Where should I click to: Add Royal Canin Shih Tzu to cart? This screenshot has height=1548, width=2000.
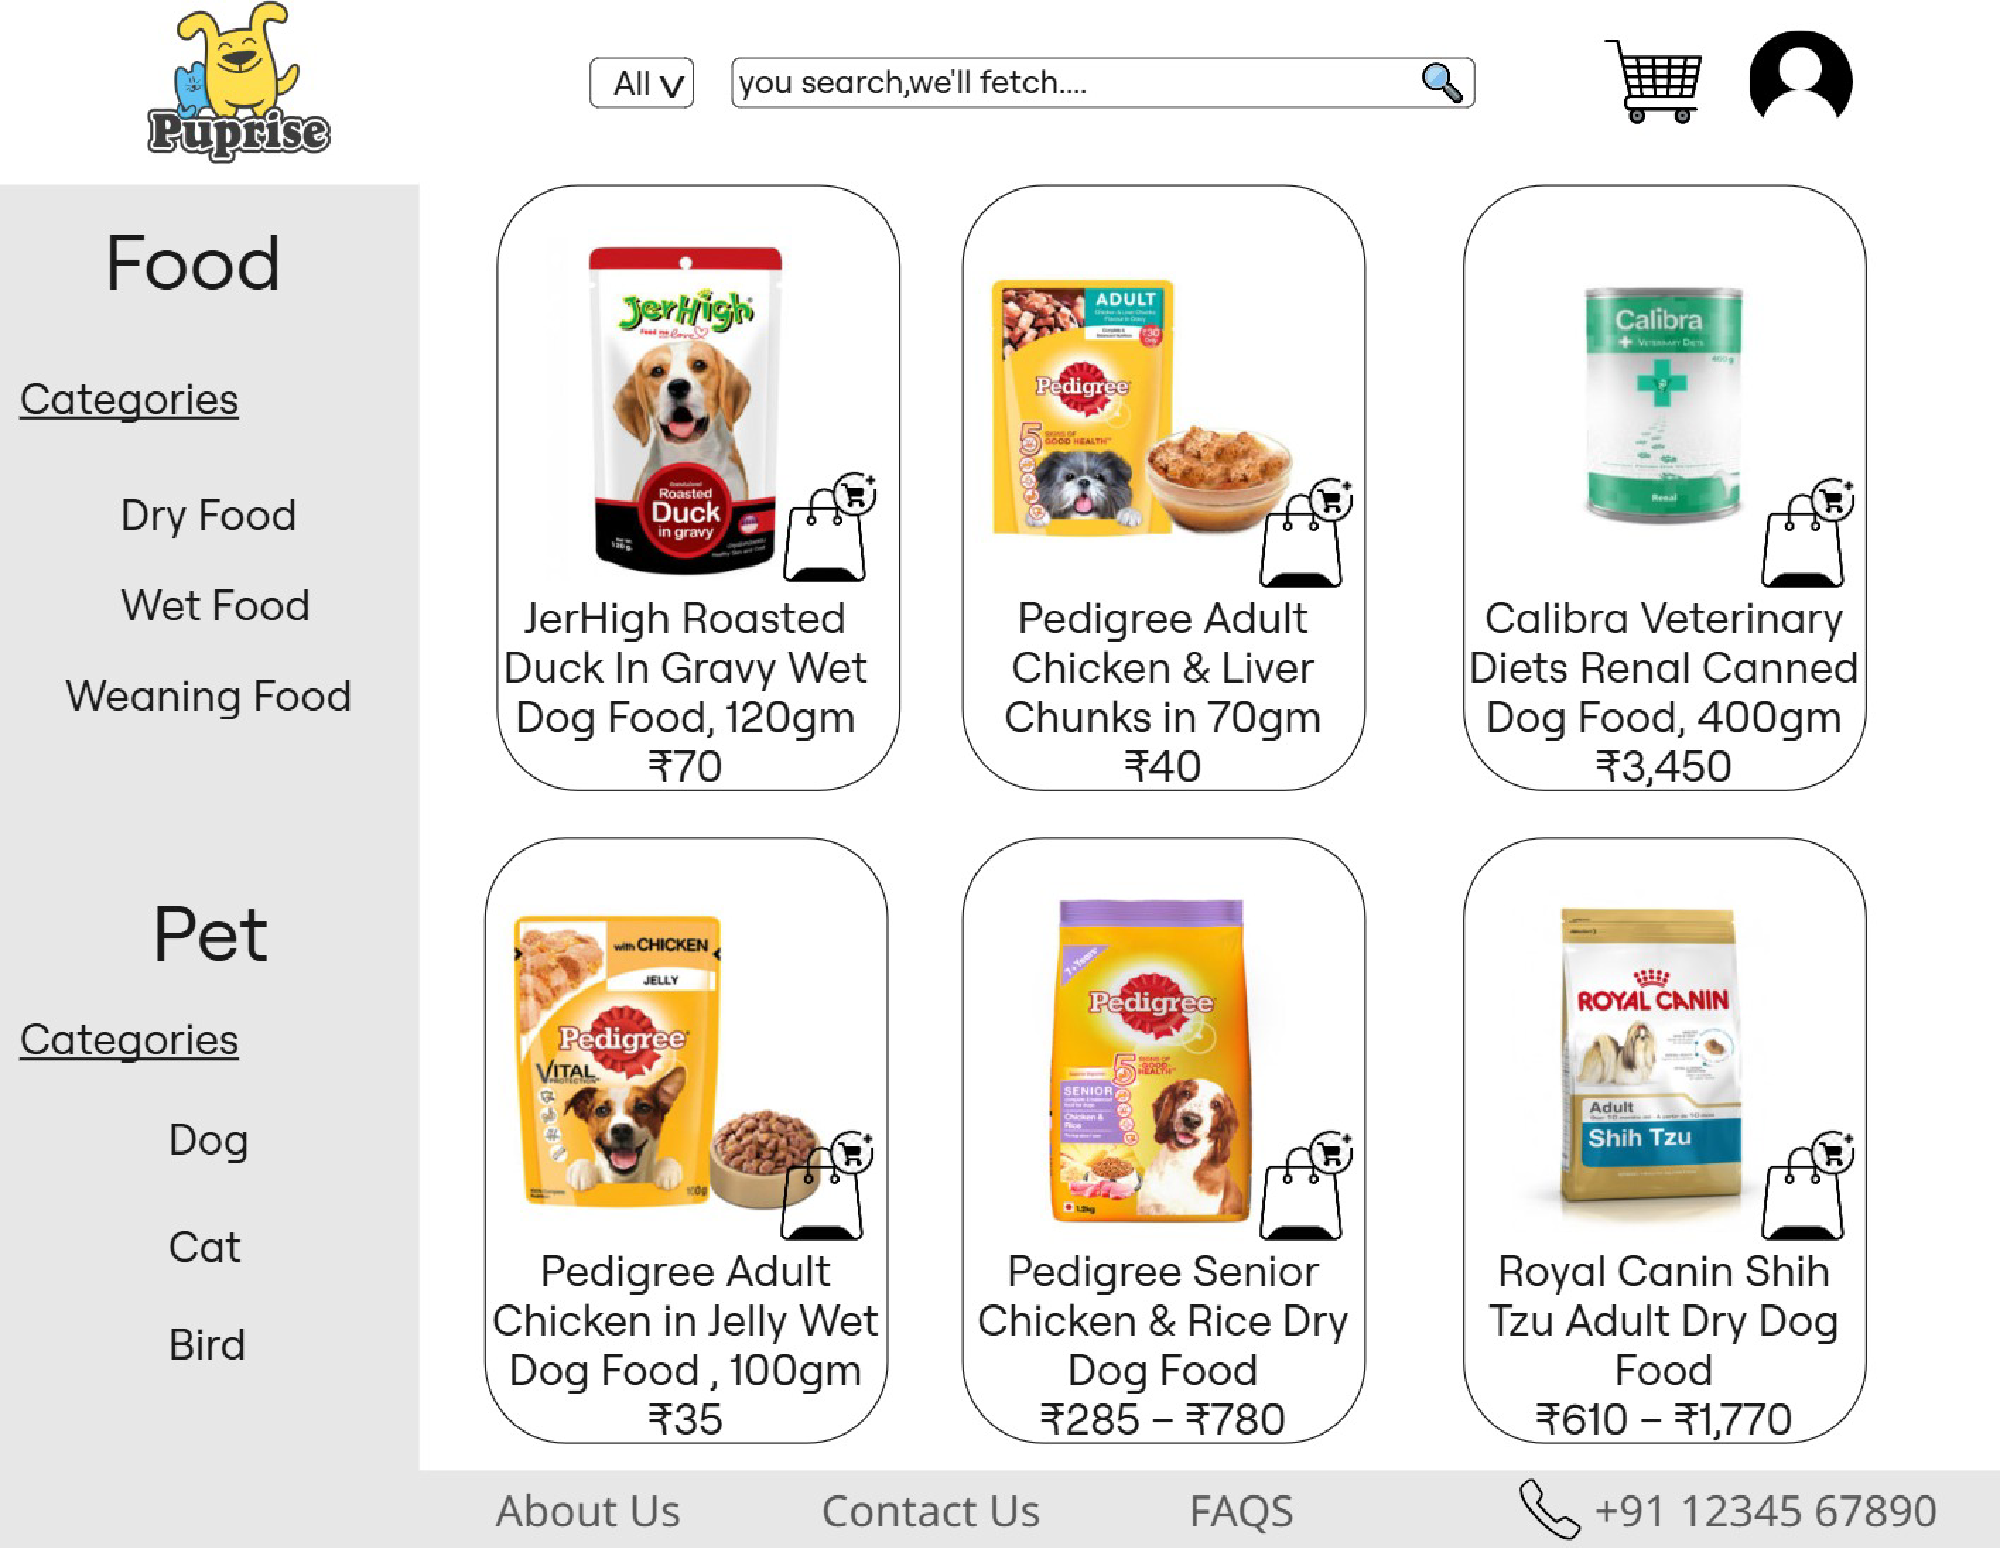(x=1807, y=1187)
